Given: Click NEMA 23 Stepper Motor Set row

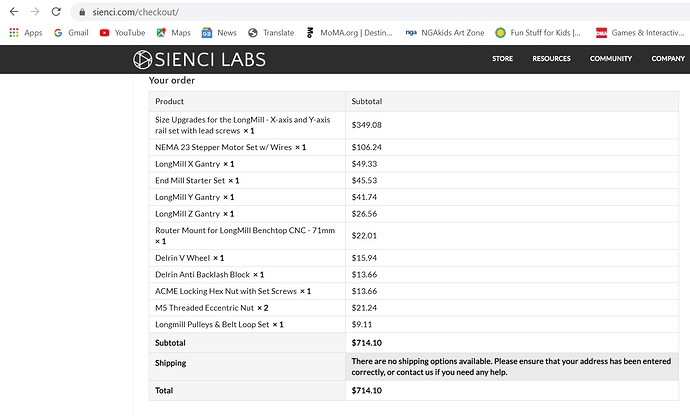Looking at the screenshot, I should pyautogui.click(x=414, y=147).
